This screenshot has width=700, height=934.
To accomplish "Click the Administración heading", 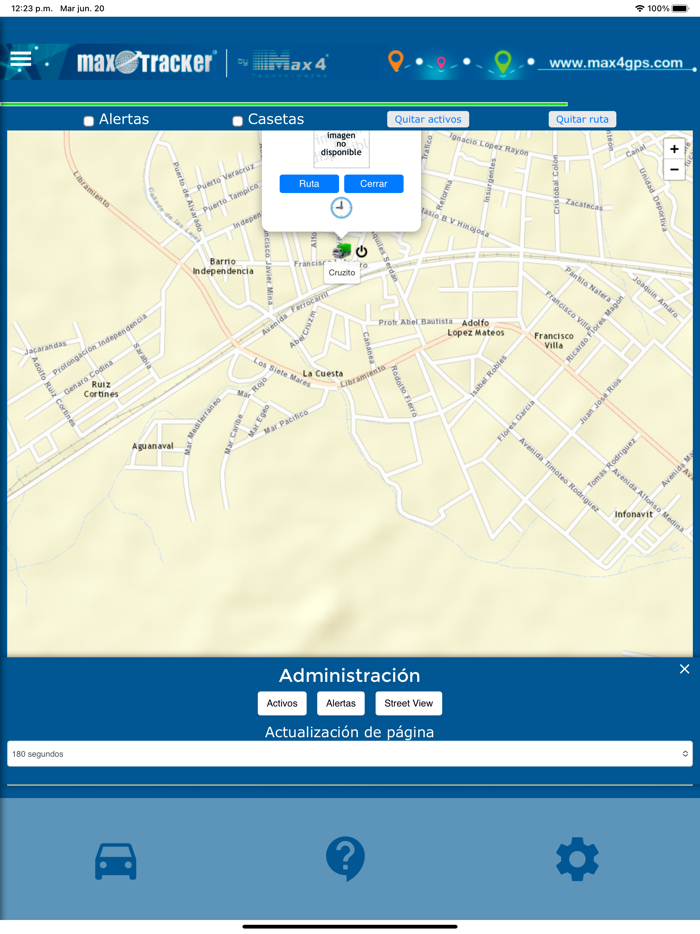I will [x=350, y=675].
